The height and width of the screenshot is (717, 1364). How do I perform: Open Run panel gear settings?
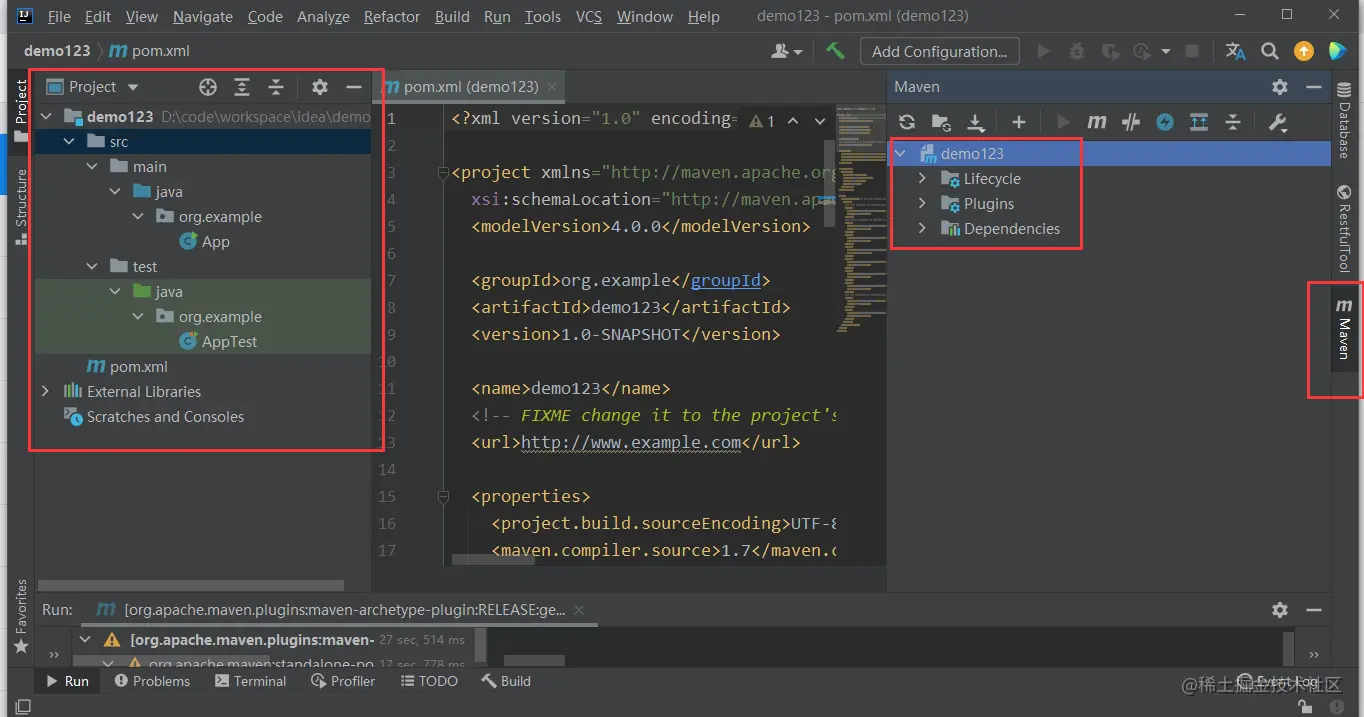click(x=1280, y=609)
